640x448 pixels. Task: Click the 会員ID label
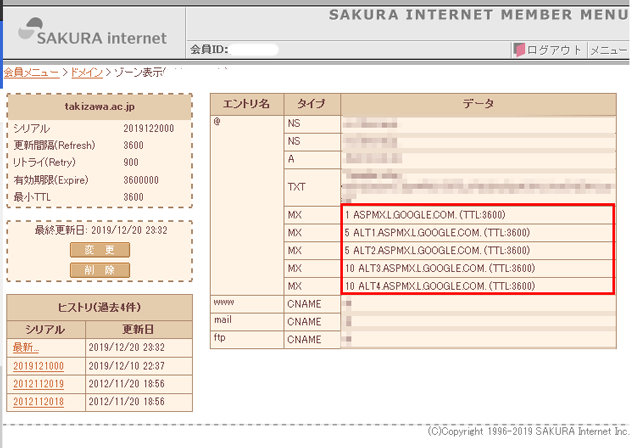tap(209, 50)
